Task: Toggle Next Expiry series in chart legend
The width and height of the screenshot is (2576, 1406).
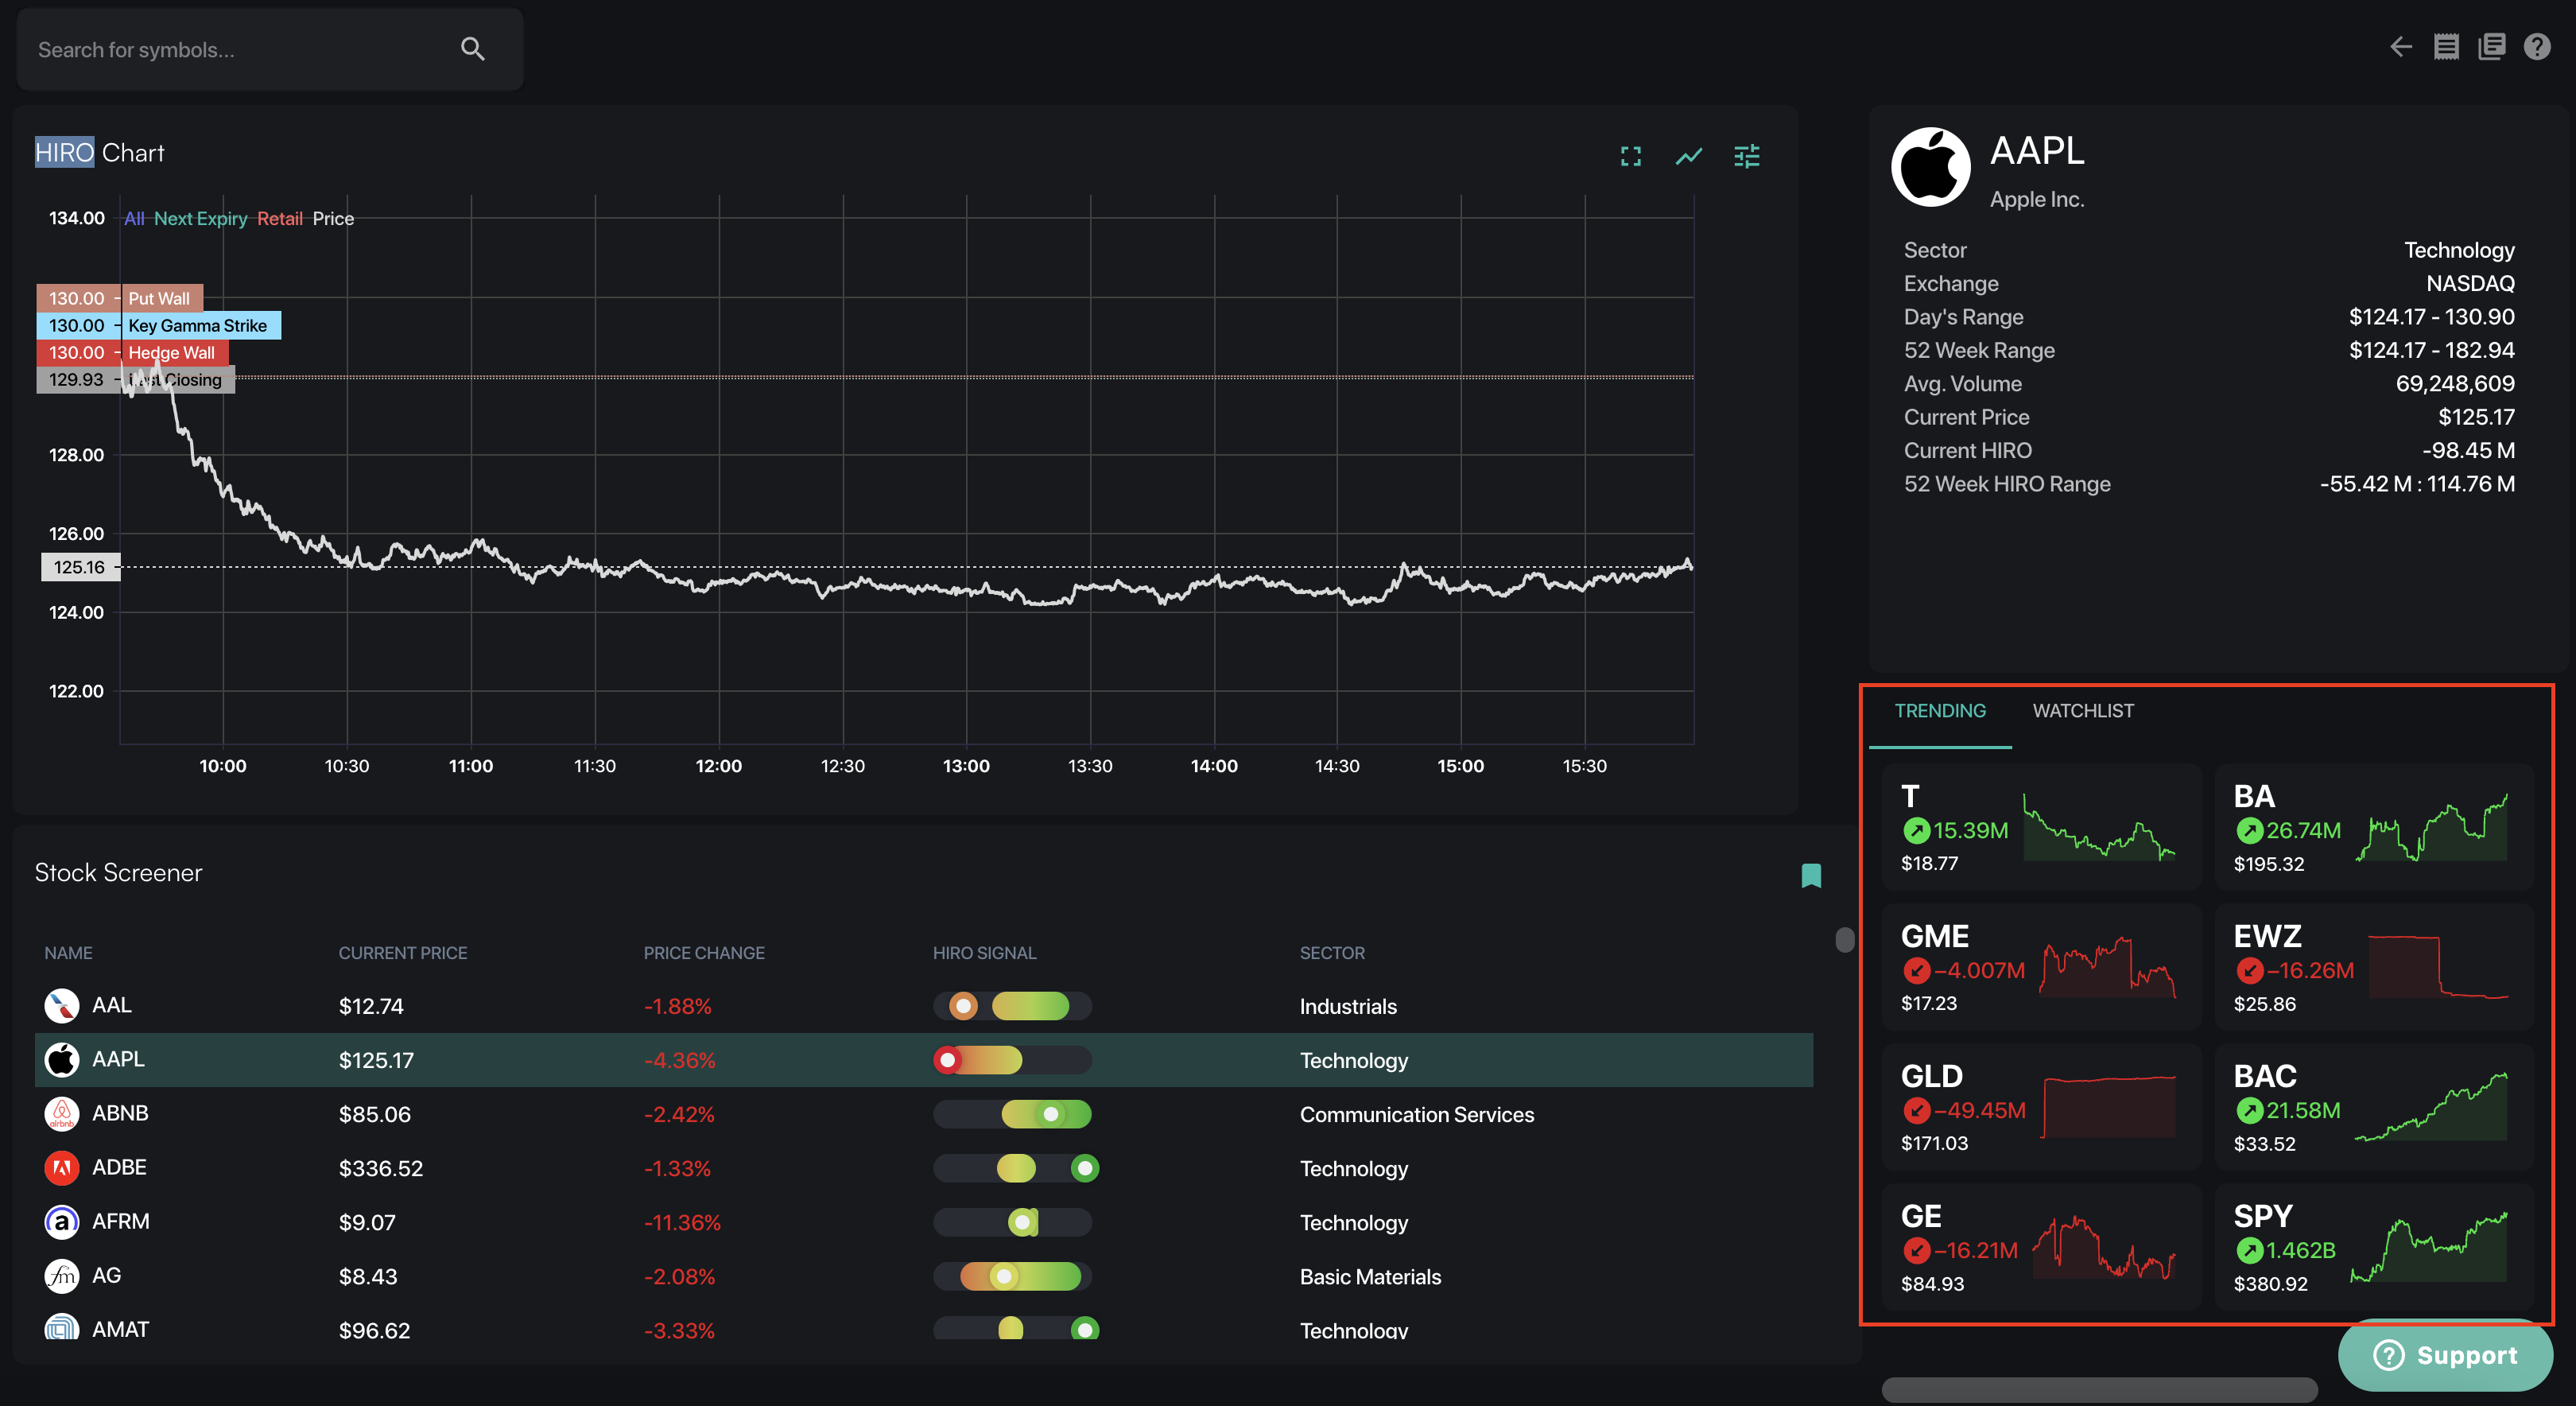Action: tap(200, 218)
